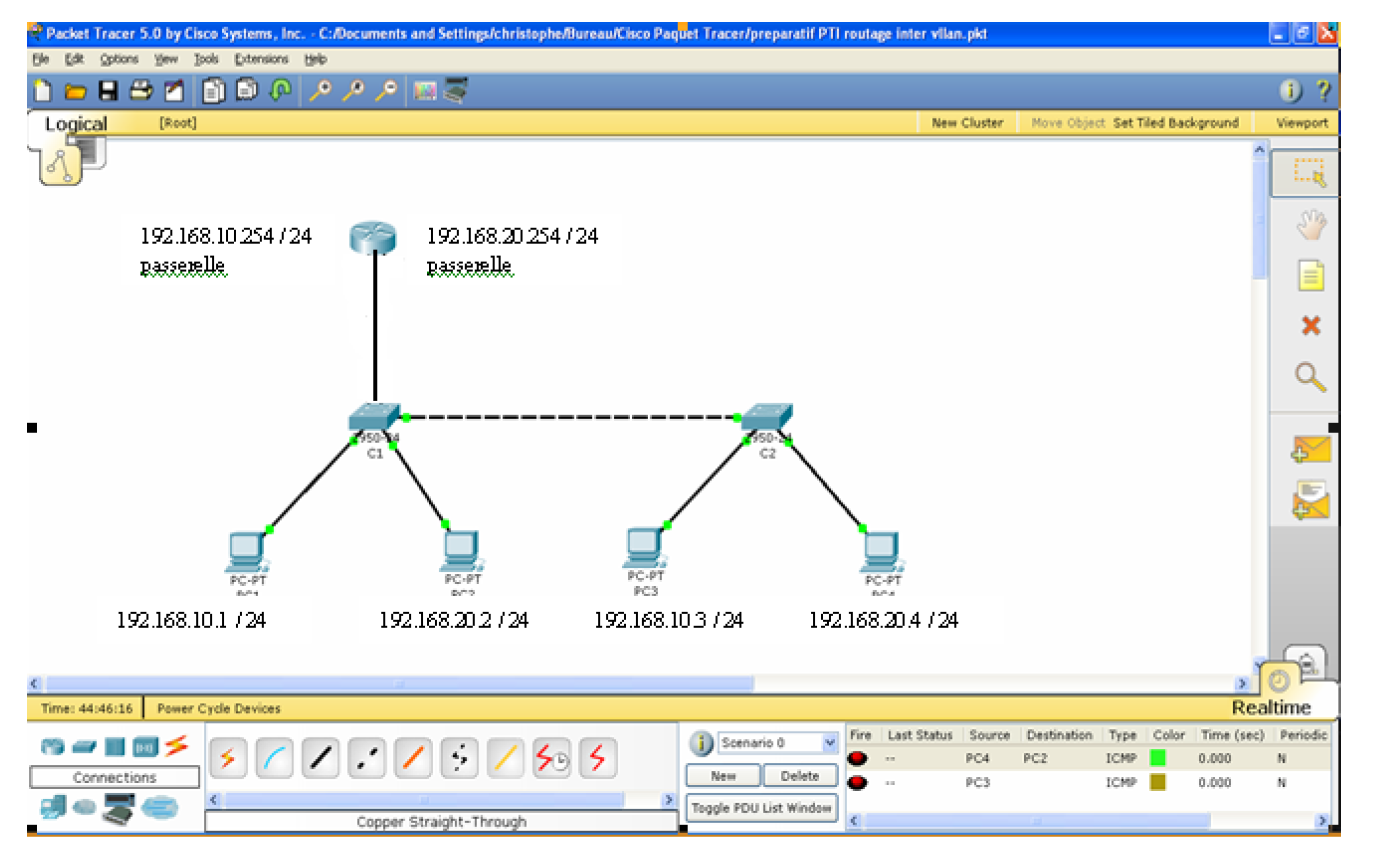
Task: Click the green color swatch for PC4
Action: point(1159,759)
